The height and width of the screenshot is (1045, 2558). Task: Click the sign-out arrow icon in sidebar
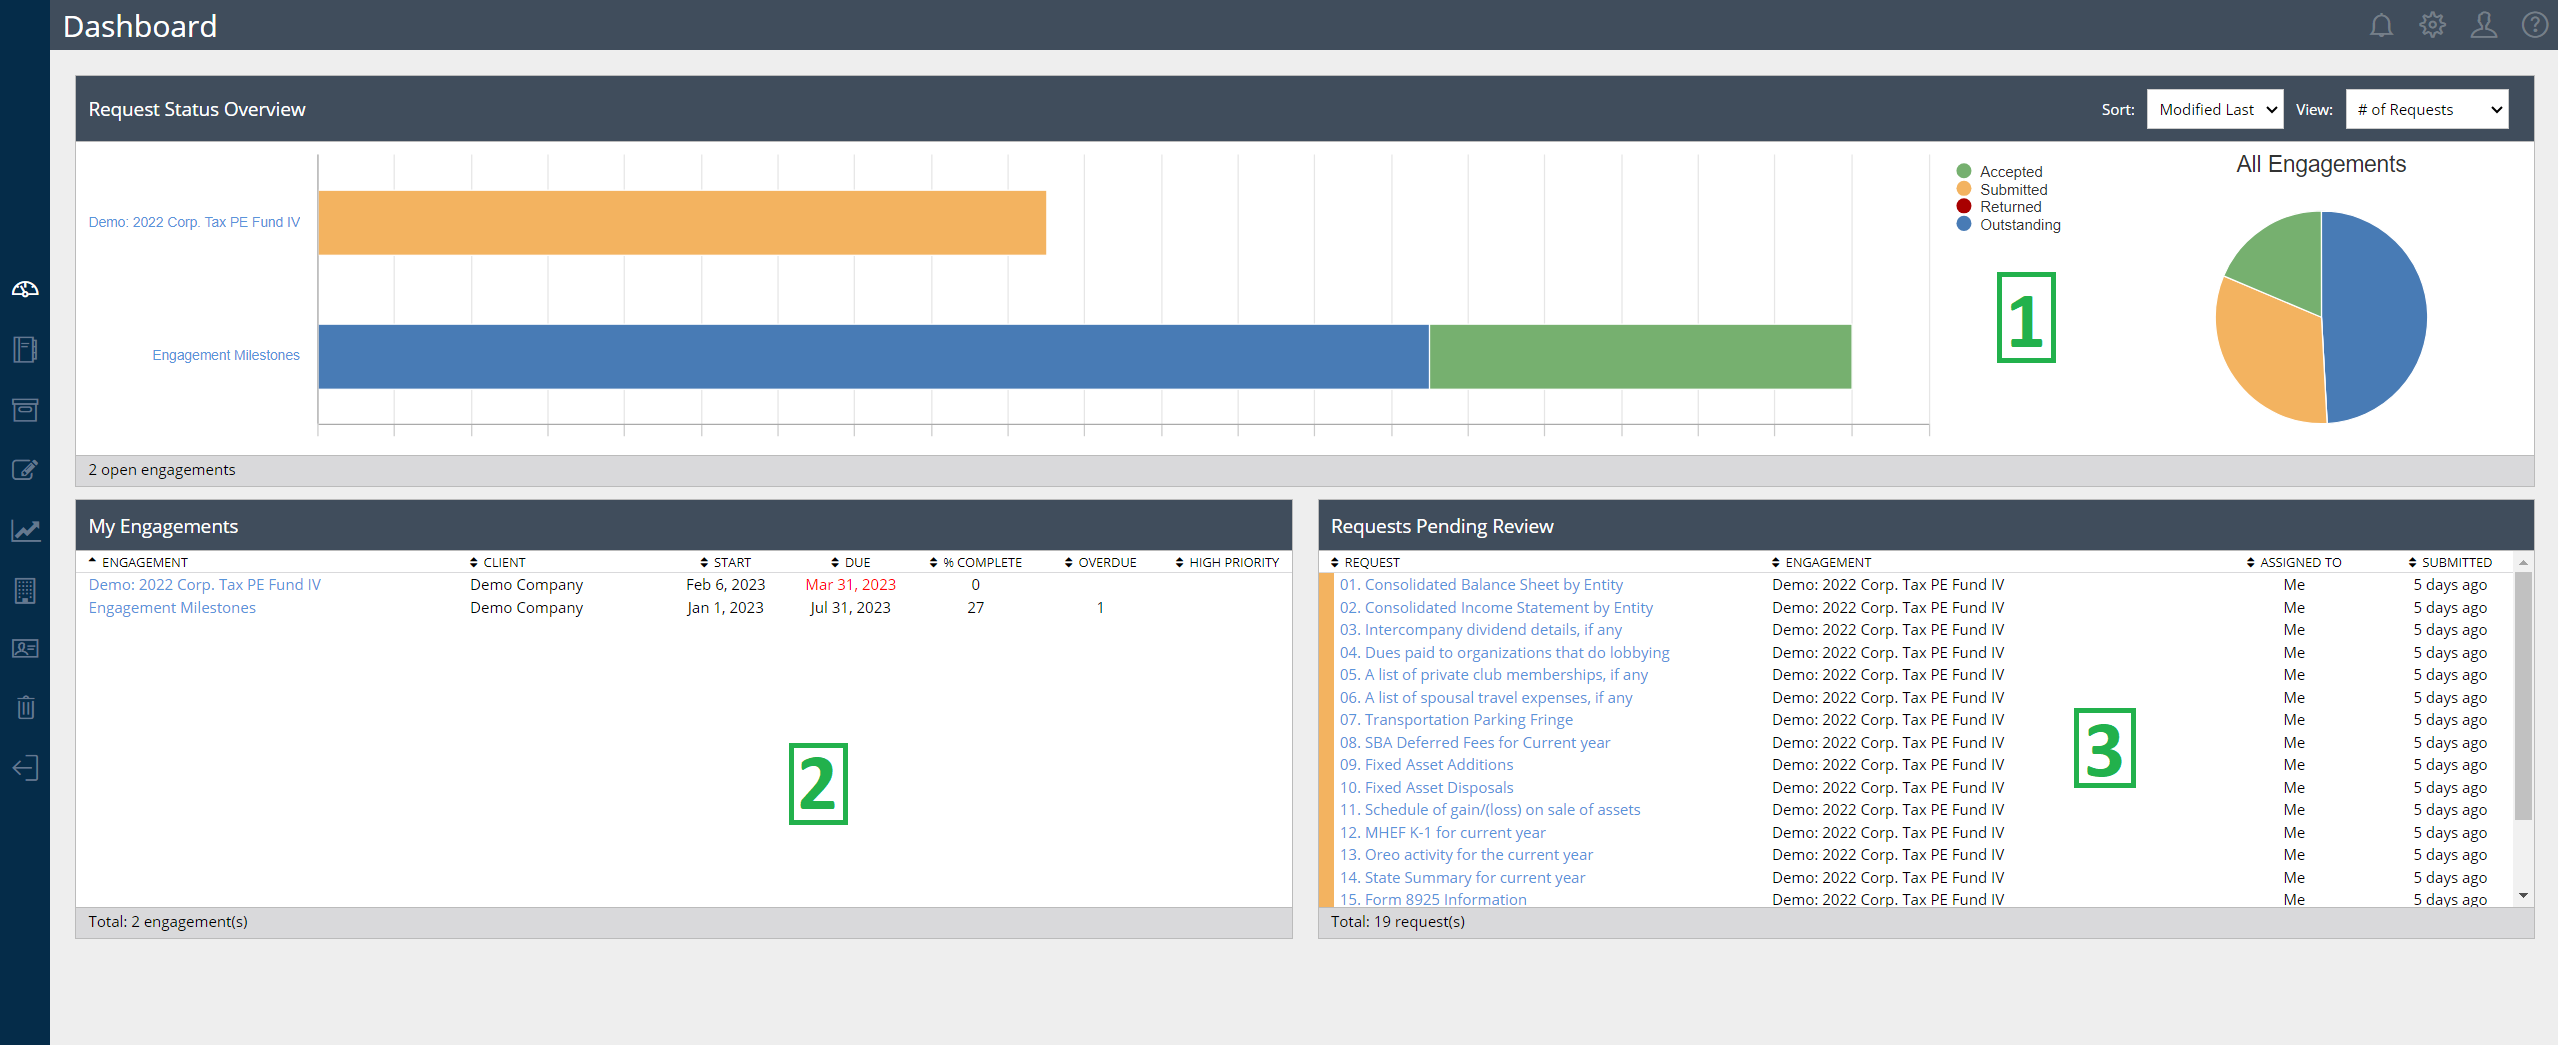tap(24, 767)
